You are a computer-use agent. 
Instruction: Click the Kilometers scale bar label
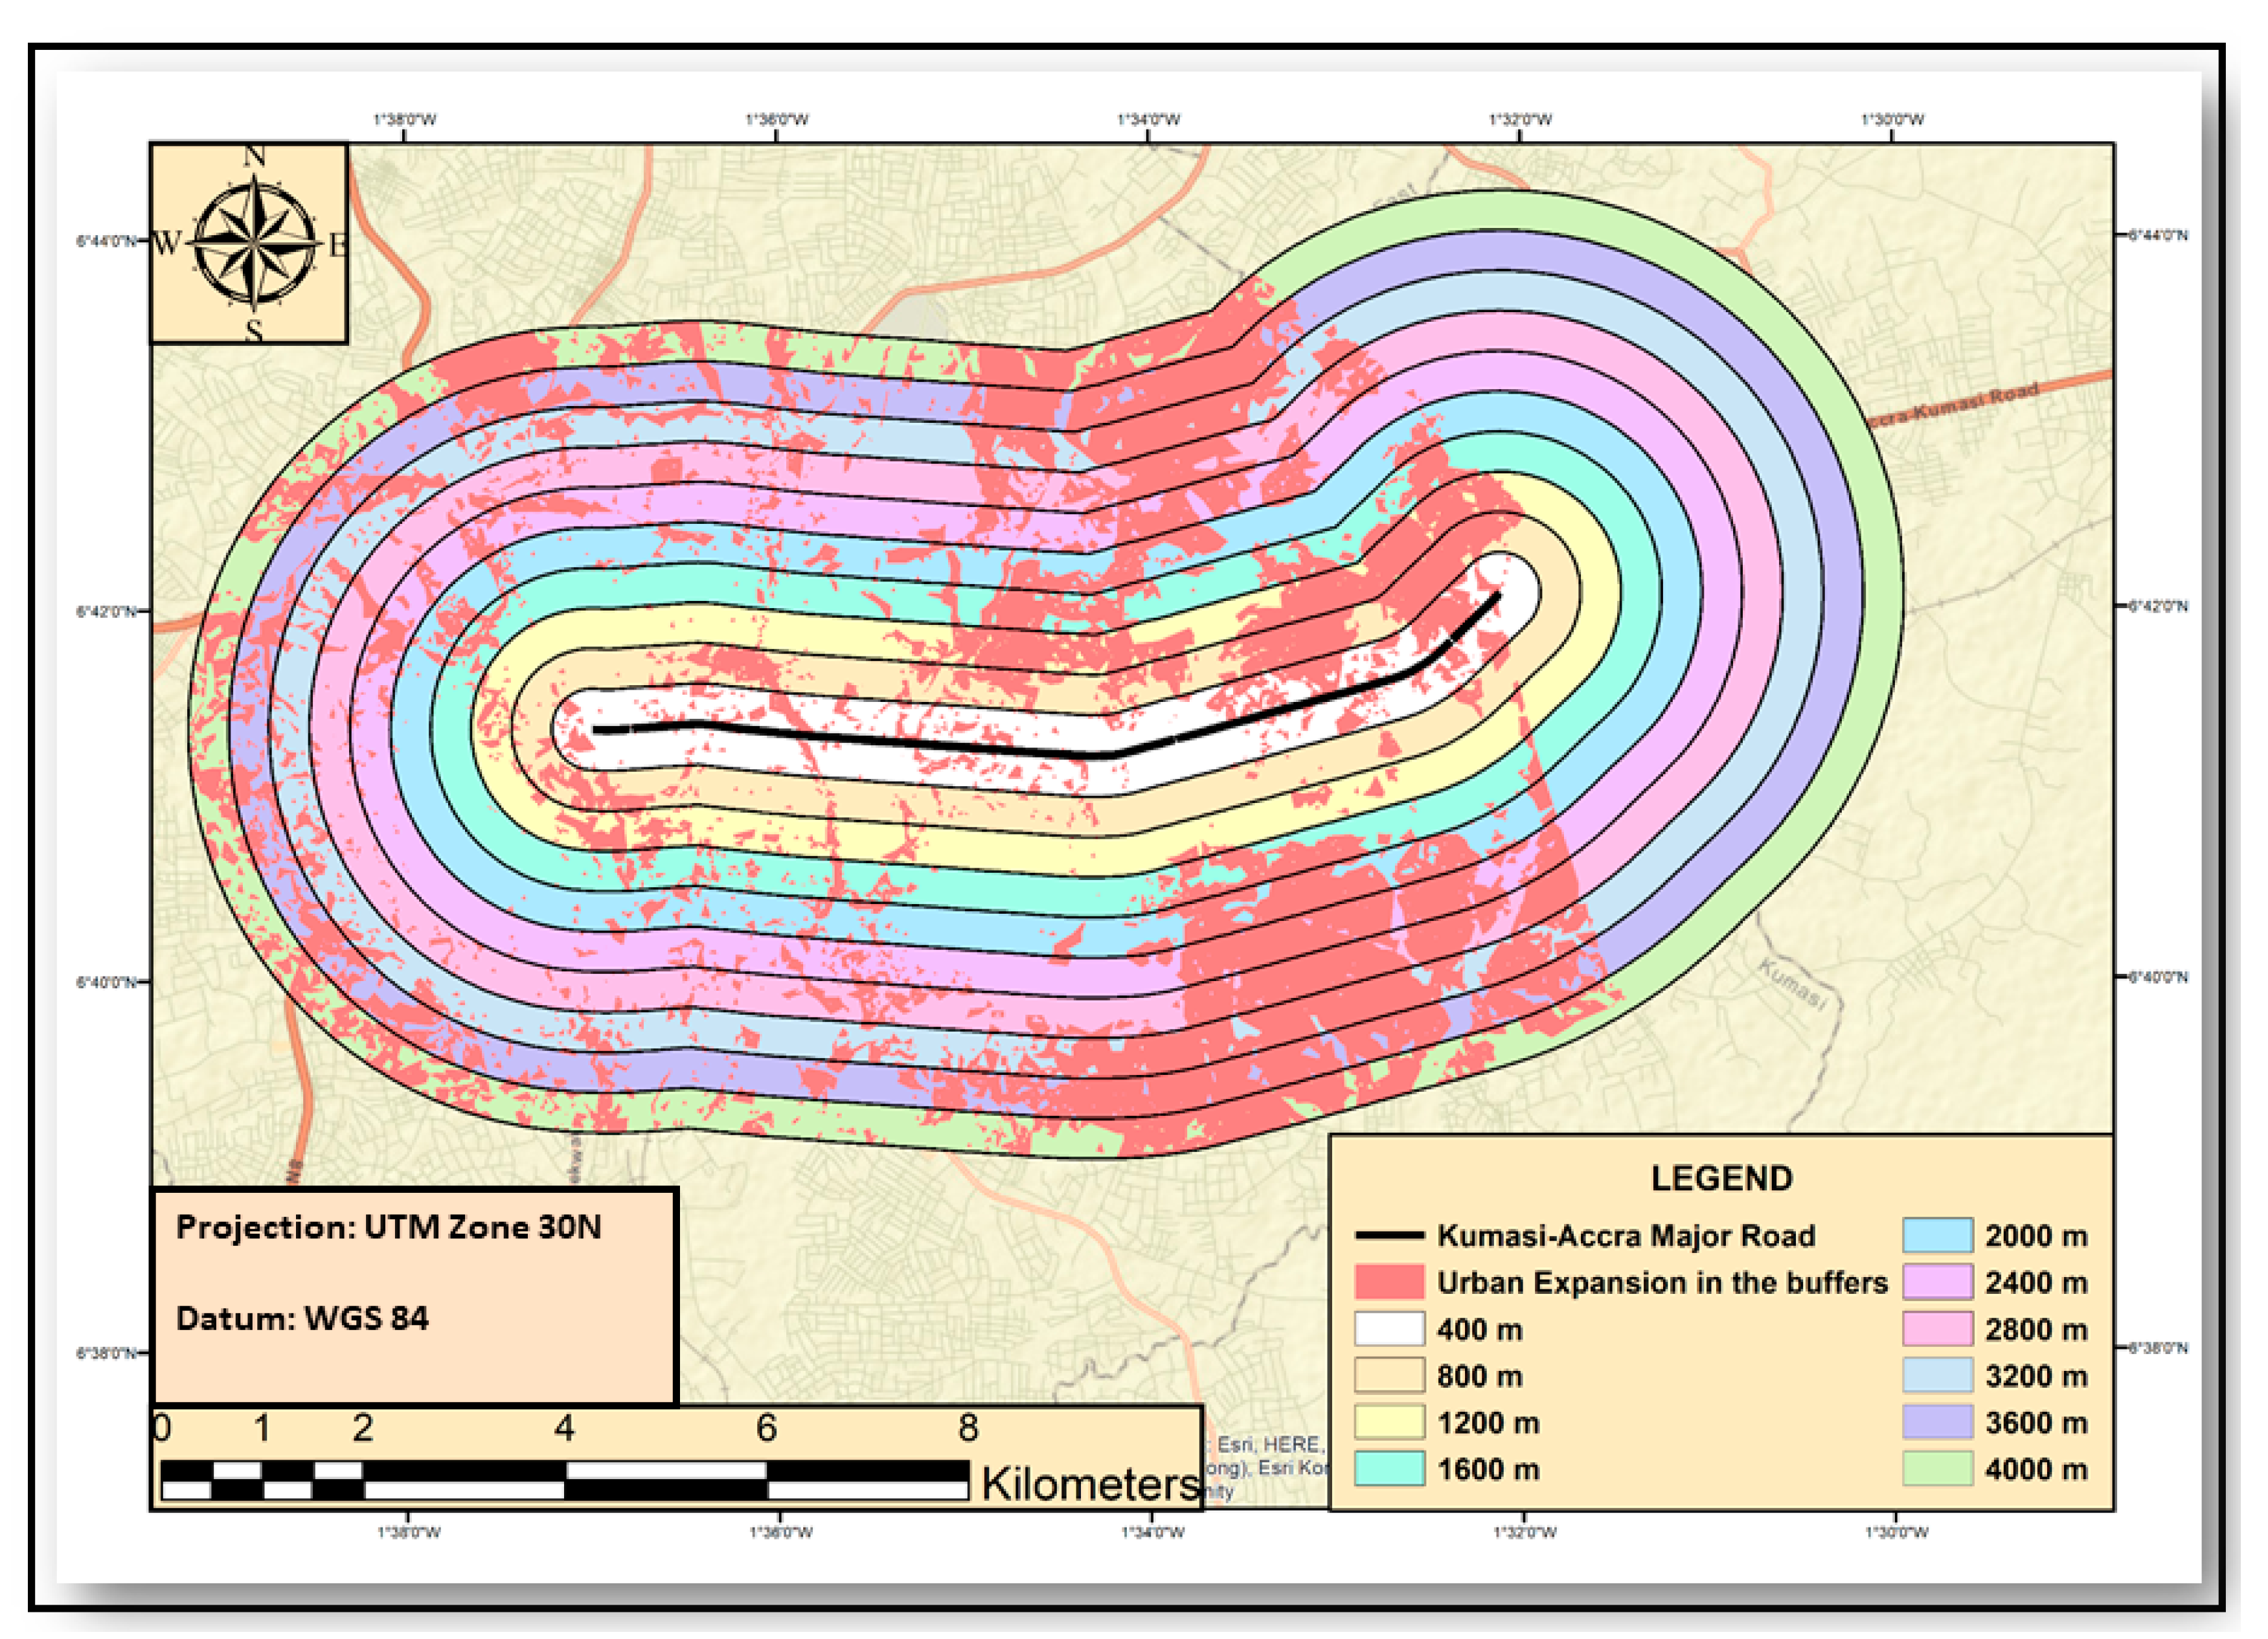[x=1090, y=1484]
